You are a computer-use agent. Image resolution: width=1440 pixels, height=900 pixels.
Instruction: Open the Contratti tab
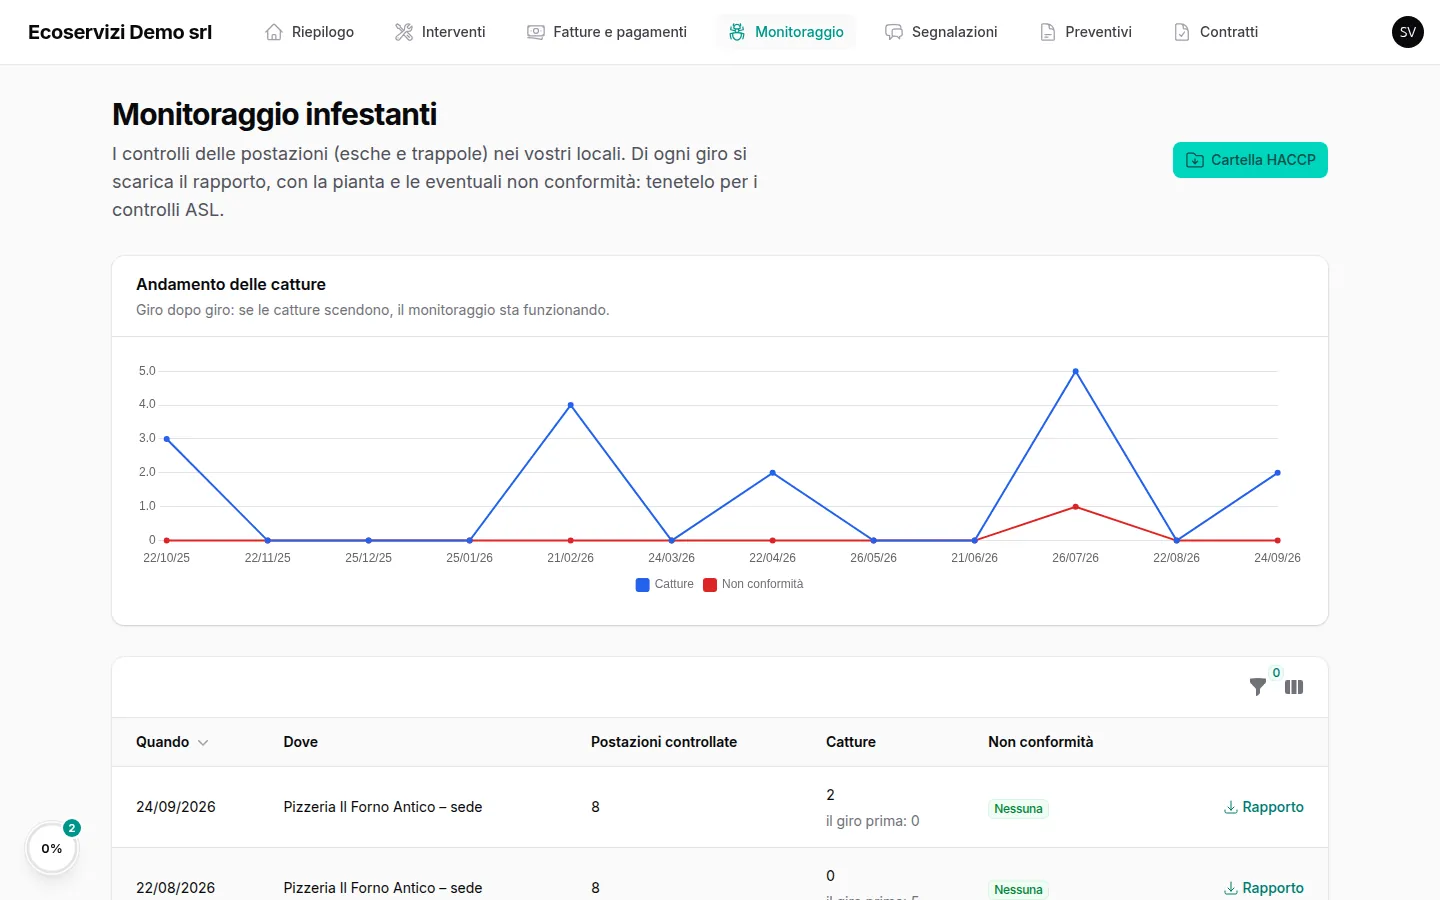point(1215,32)
